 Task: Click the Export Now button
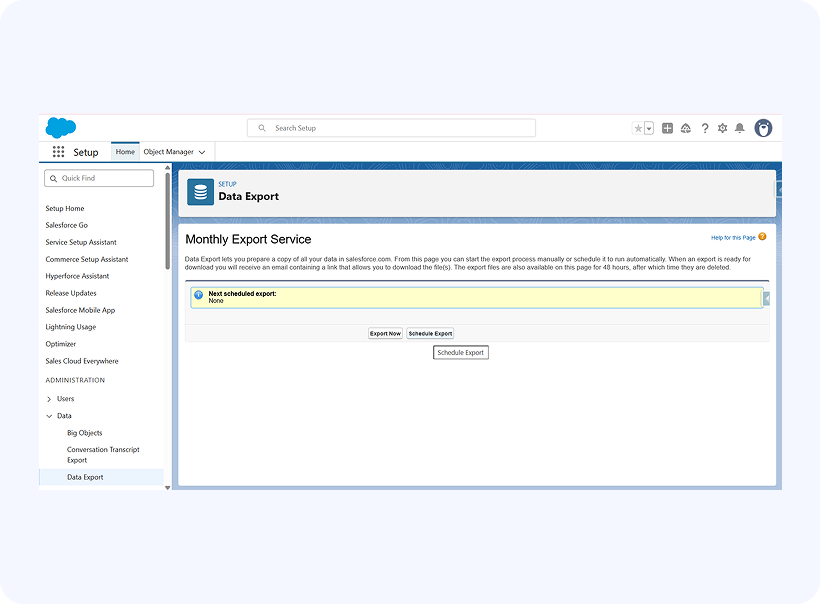pos(385,333)
